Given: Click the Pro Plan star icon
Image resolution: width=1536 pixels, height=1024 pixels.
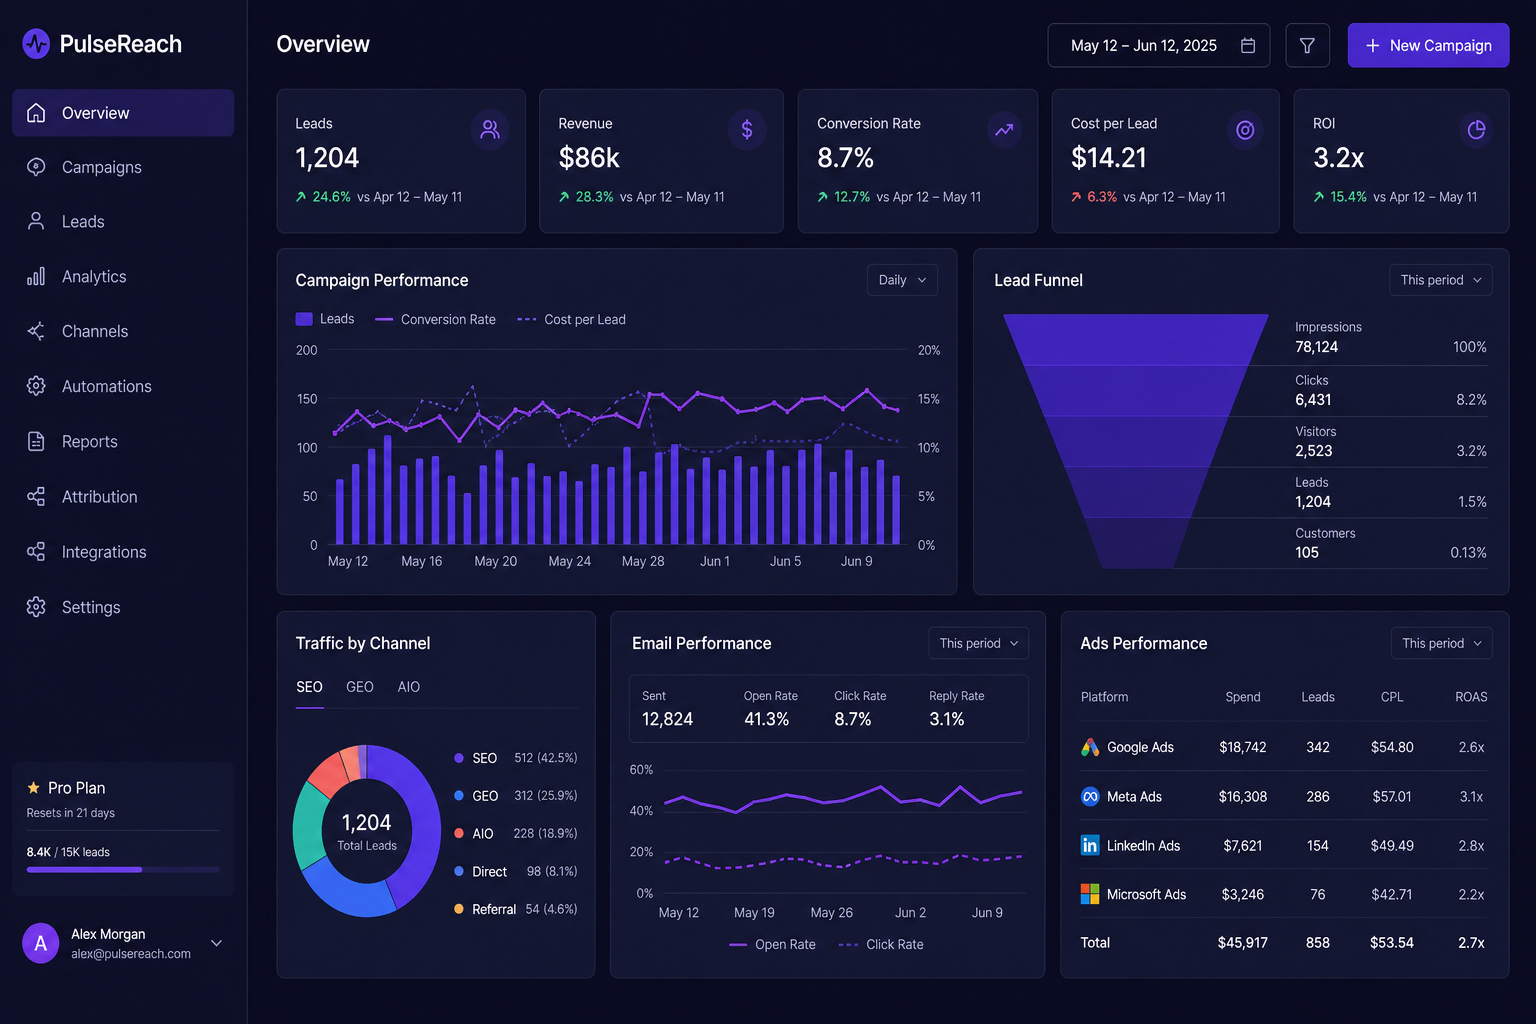Looking at the screenshot, I should pyautogui.click(x=34, y=788).
